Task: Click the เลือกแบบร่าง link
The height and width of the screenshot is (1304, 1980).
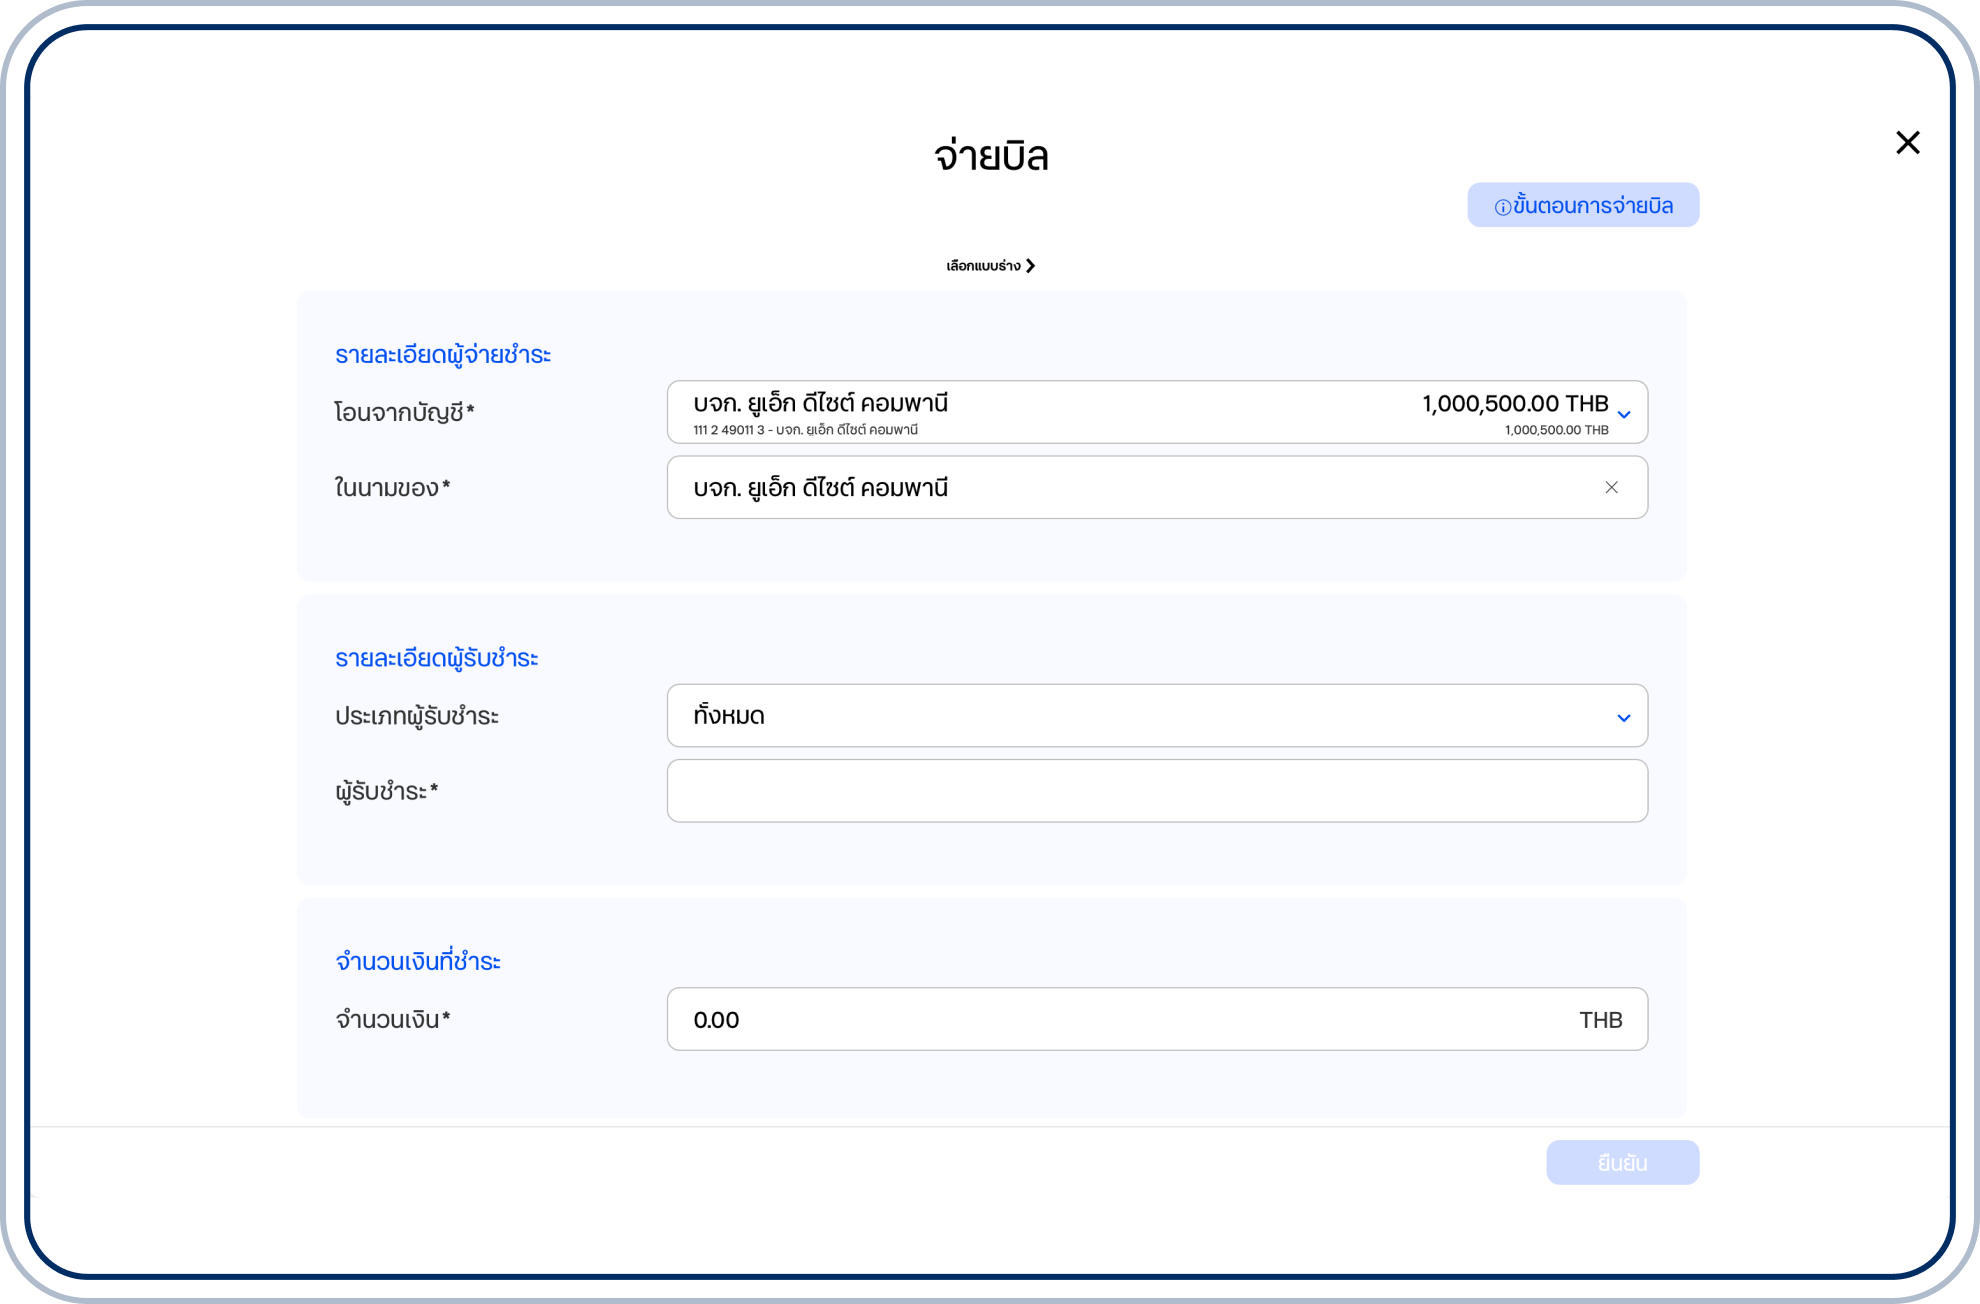Action: [x=983, y=266]
